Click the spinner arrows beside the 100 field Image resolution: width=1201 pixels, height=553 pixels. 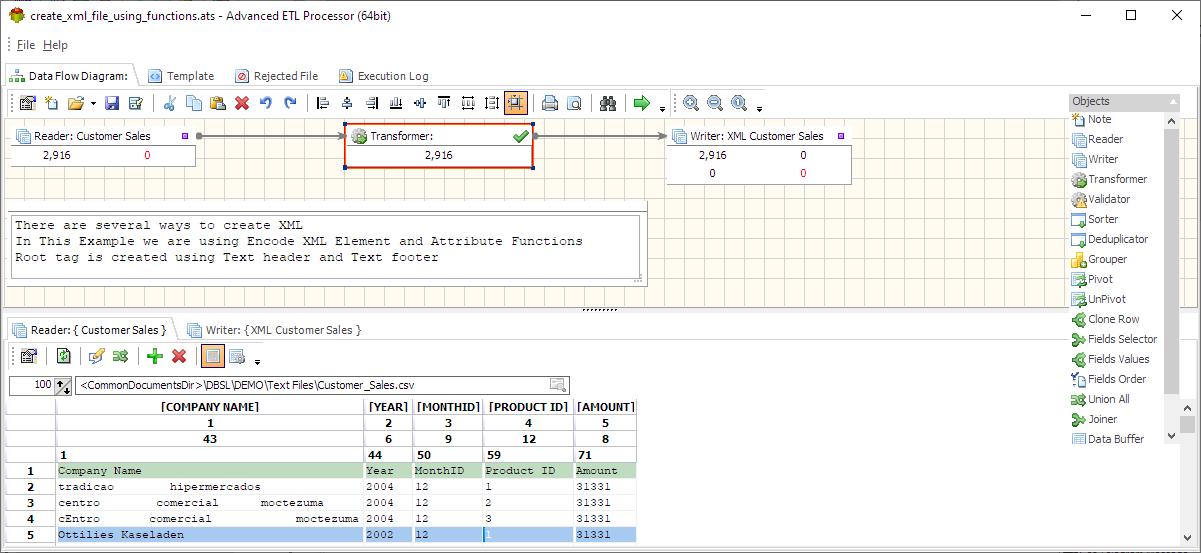point(64,385)
